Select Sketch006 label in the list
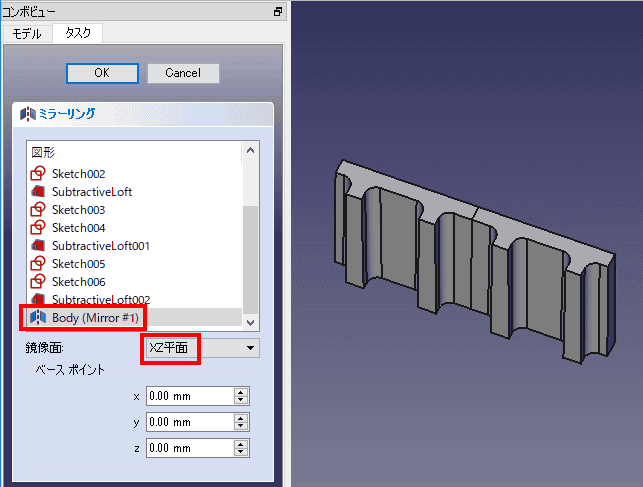Screen dimensions: 643x487 point(79,282)
